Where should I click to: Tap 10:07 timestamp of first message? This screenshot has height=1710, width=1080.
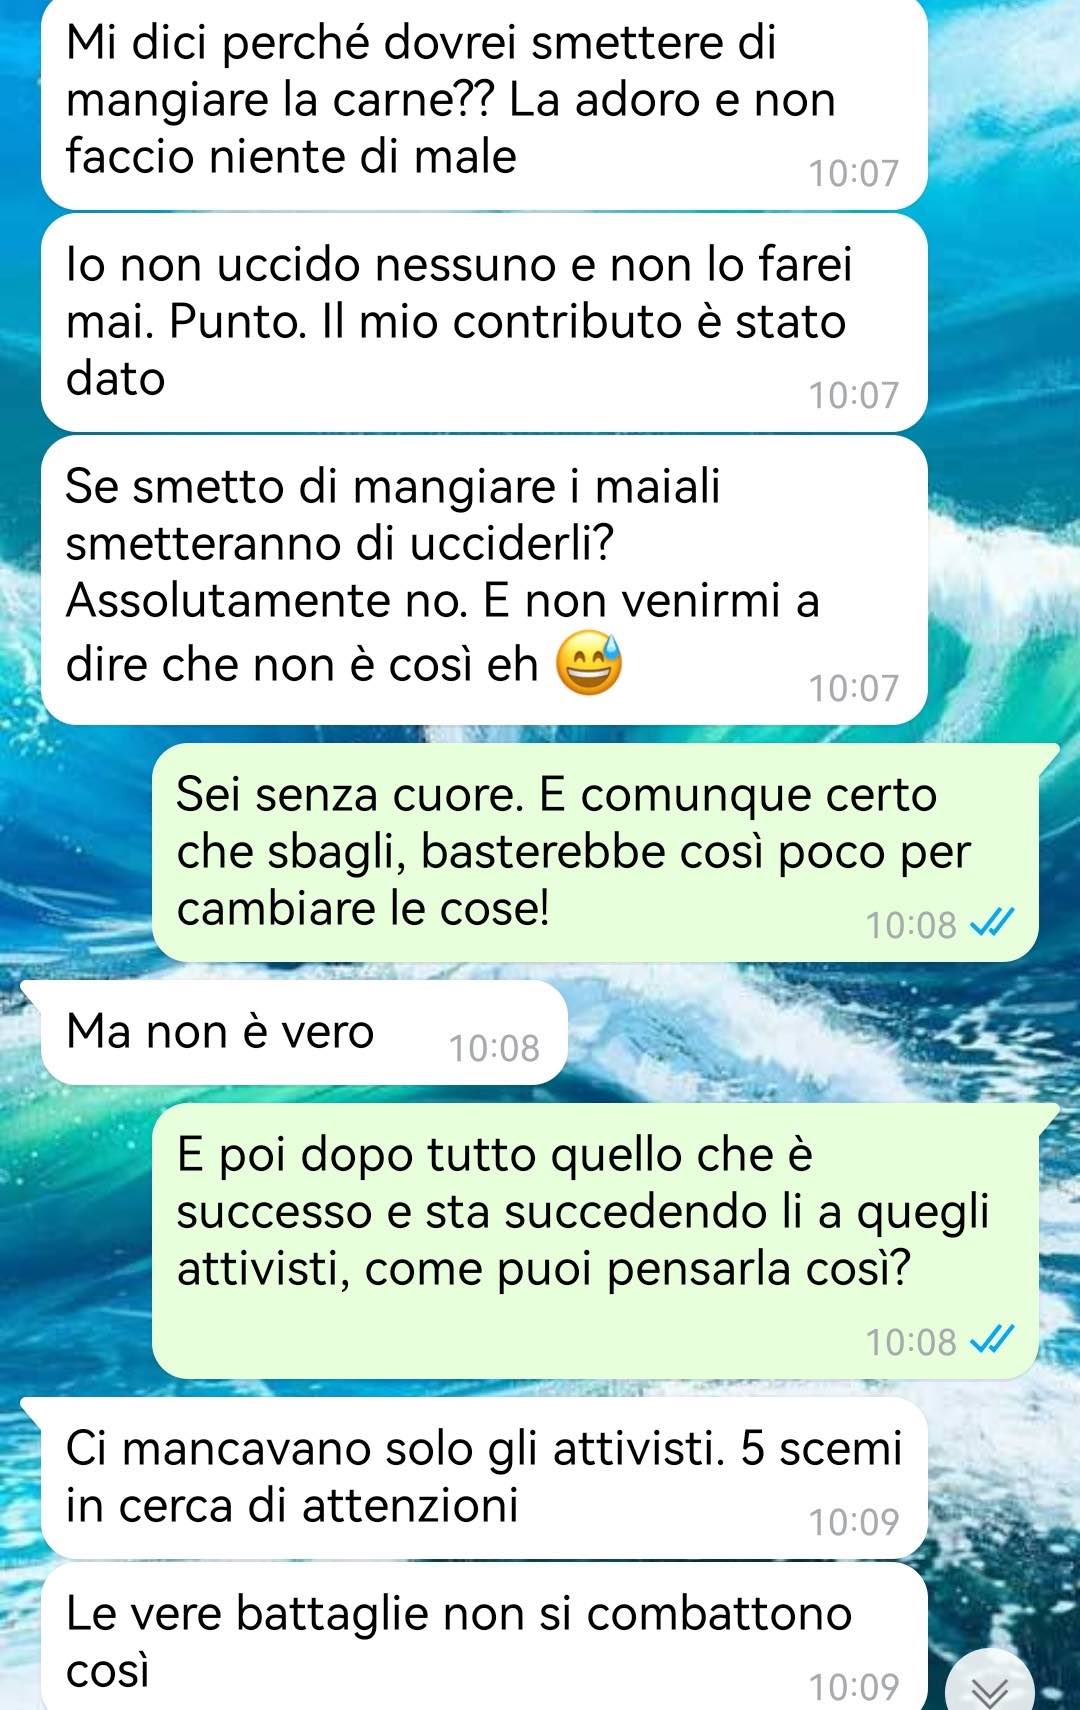(x=854, y=174)
